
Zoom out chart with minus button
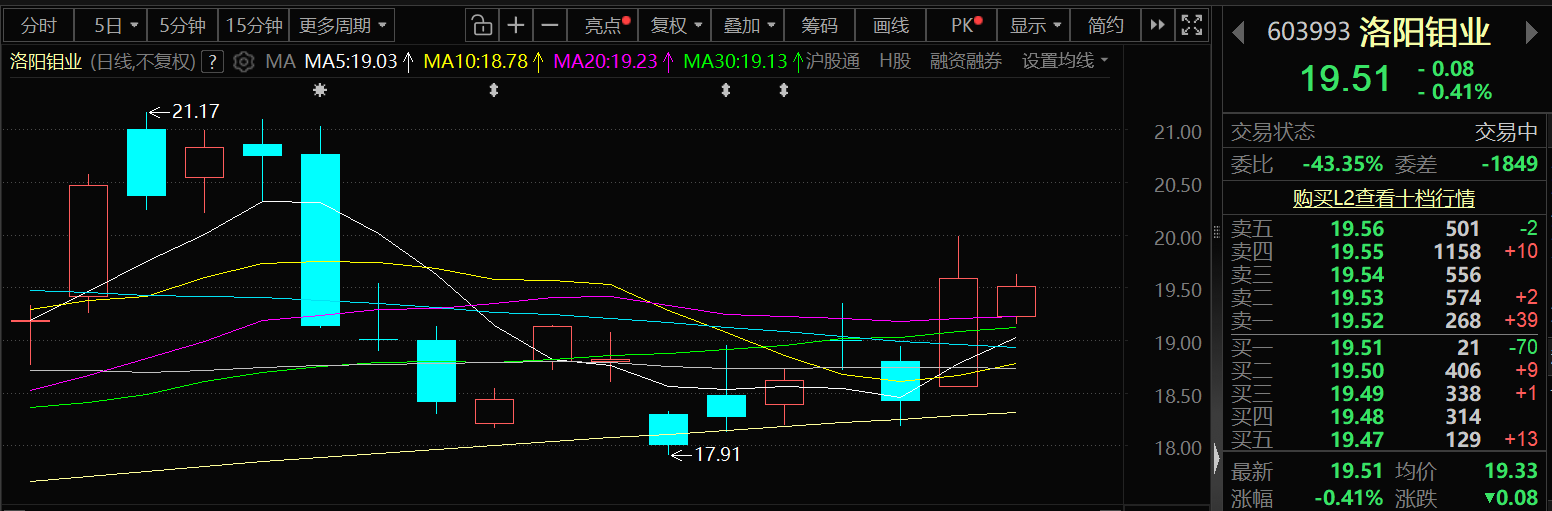[549, 25]
